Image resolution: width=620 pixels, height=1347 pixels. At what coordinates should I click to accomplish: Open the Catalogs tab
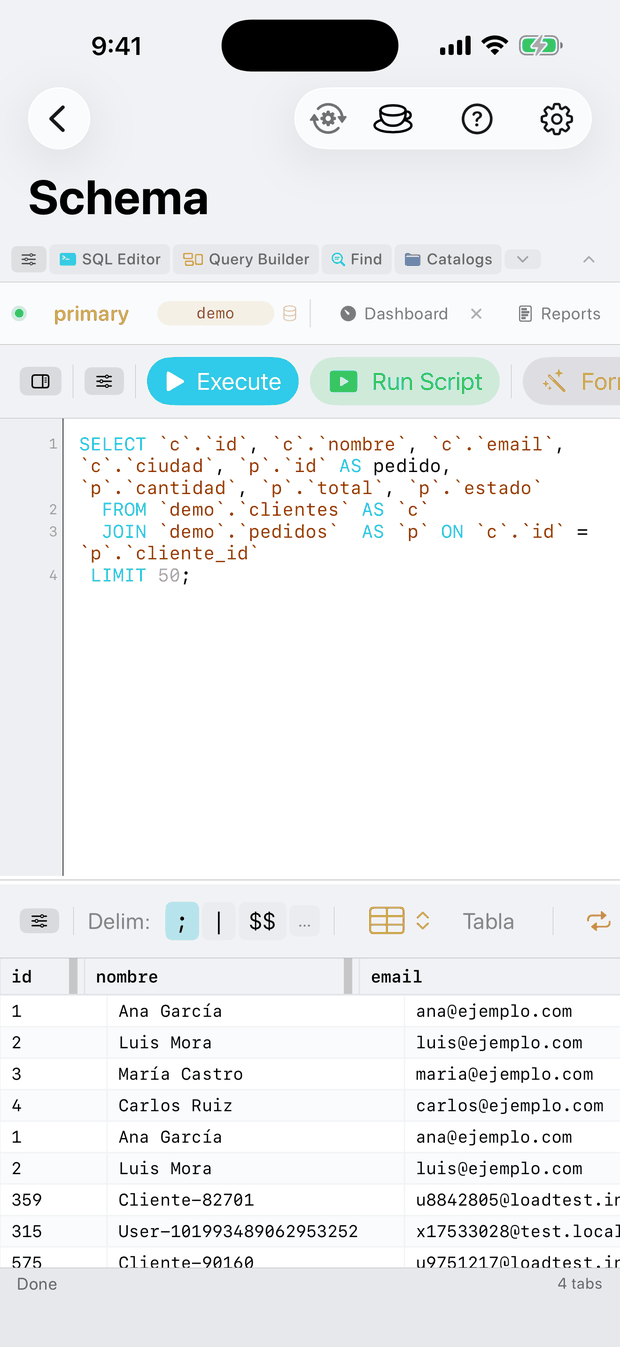[x=448, y=259]
